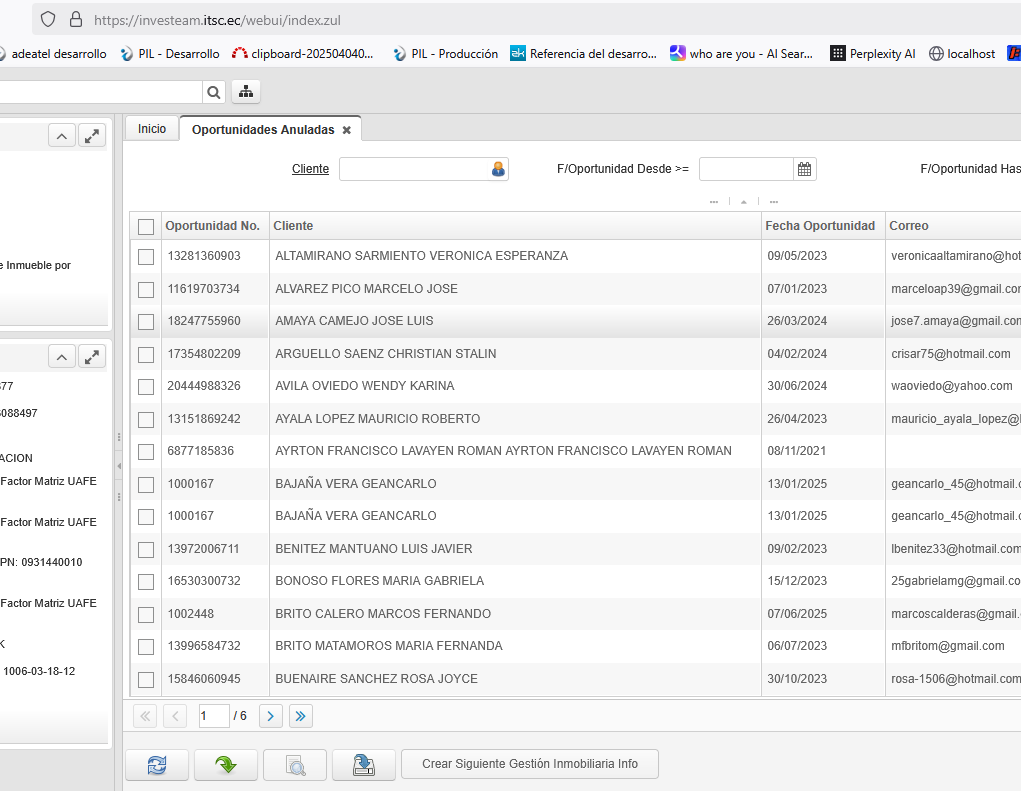Maximize the upper left panel
Image resolution: width=1021 pixels, height=791 pixels.
pyautogui.click(x=92, y=136)
